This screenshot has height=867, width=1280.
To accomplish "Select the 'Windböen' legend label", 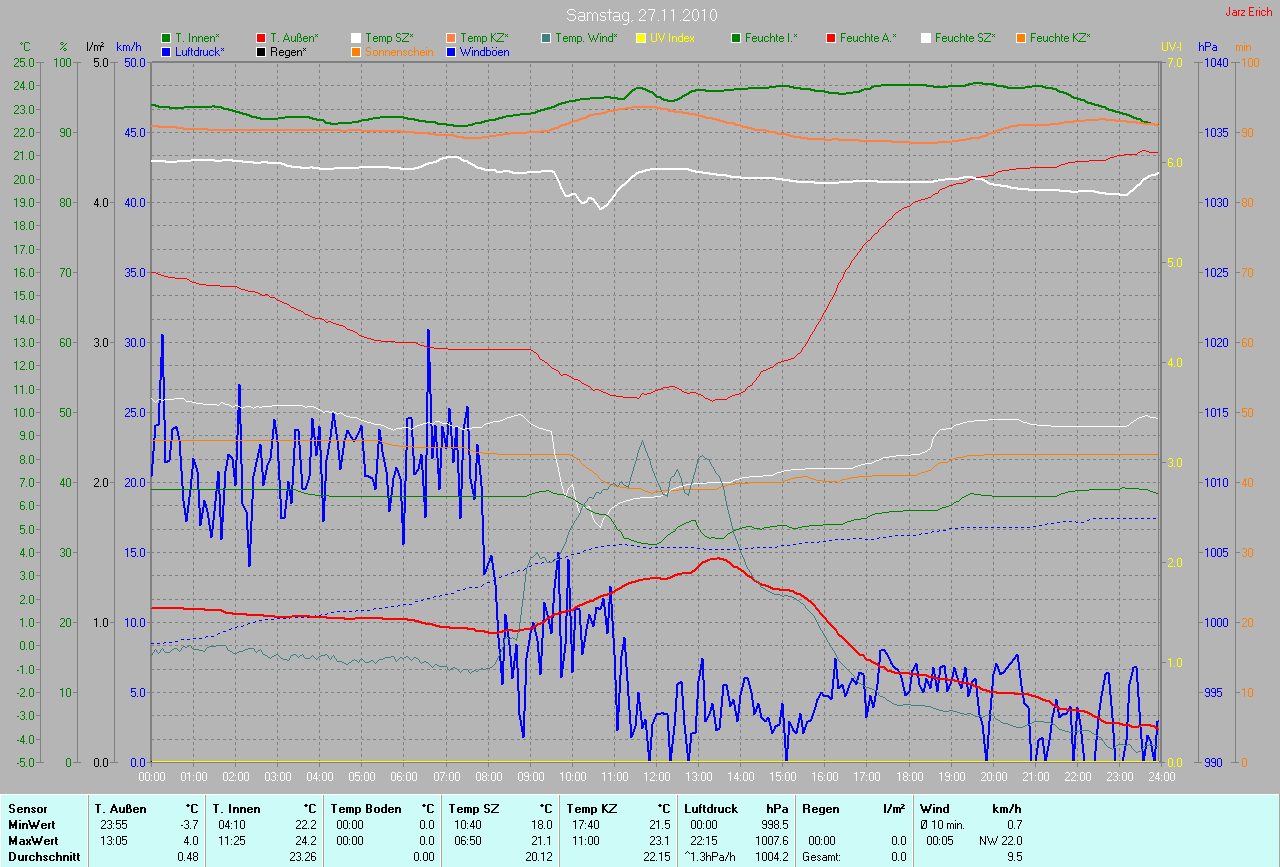I will pos(485,51).
